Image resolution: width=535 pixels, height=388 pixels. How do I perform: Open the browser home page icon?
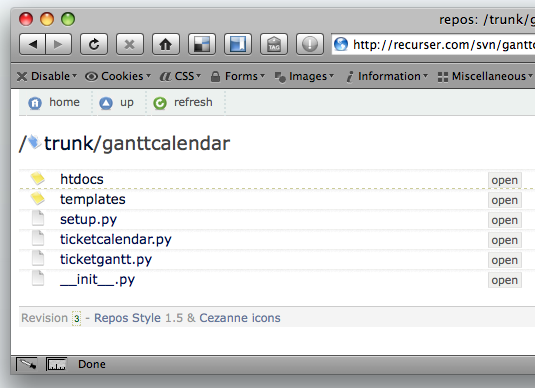tap(166, 44)
